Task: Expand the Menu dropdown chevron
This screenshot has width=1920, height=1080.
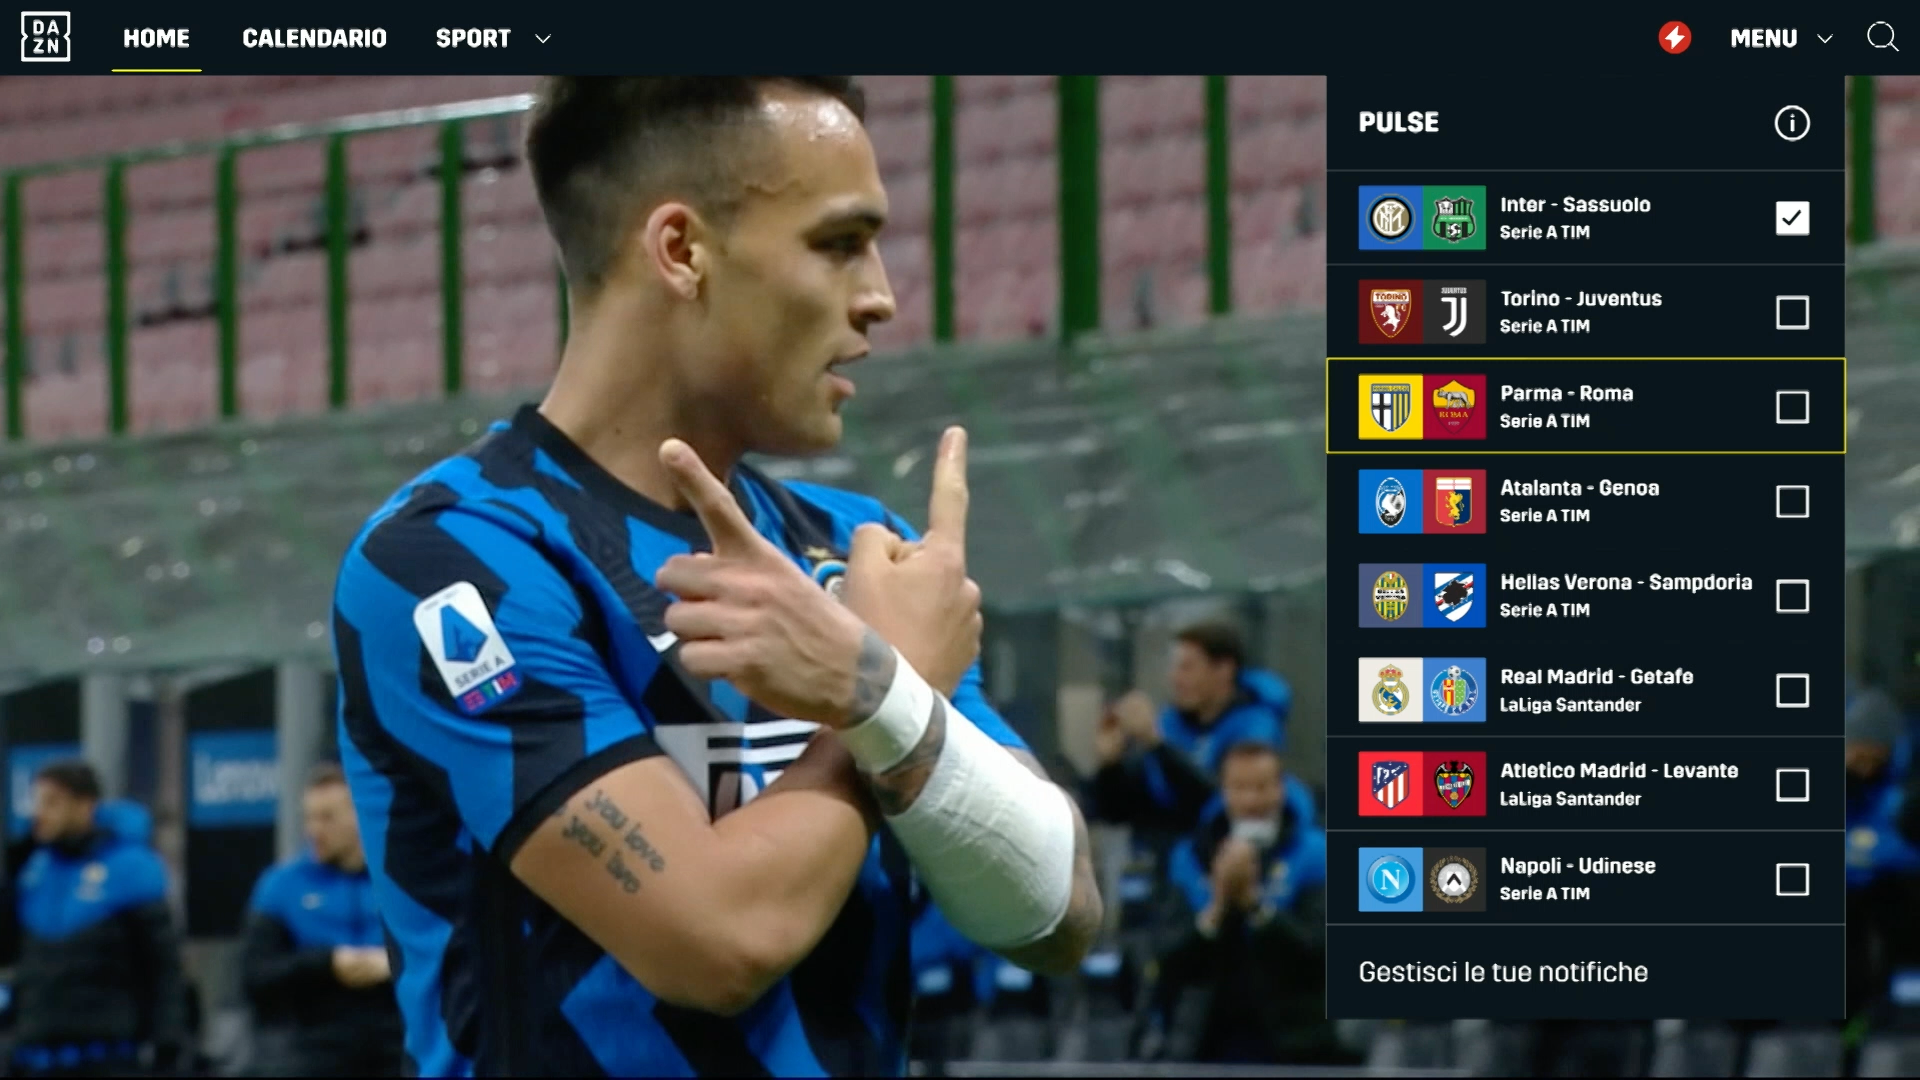Action: [x=1825, y=39]
